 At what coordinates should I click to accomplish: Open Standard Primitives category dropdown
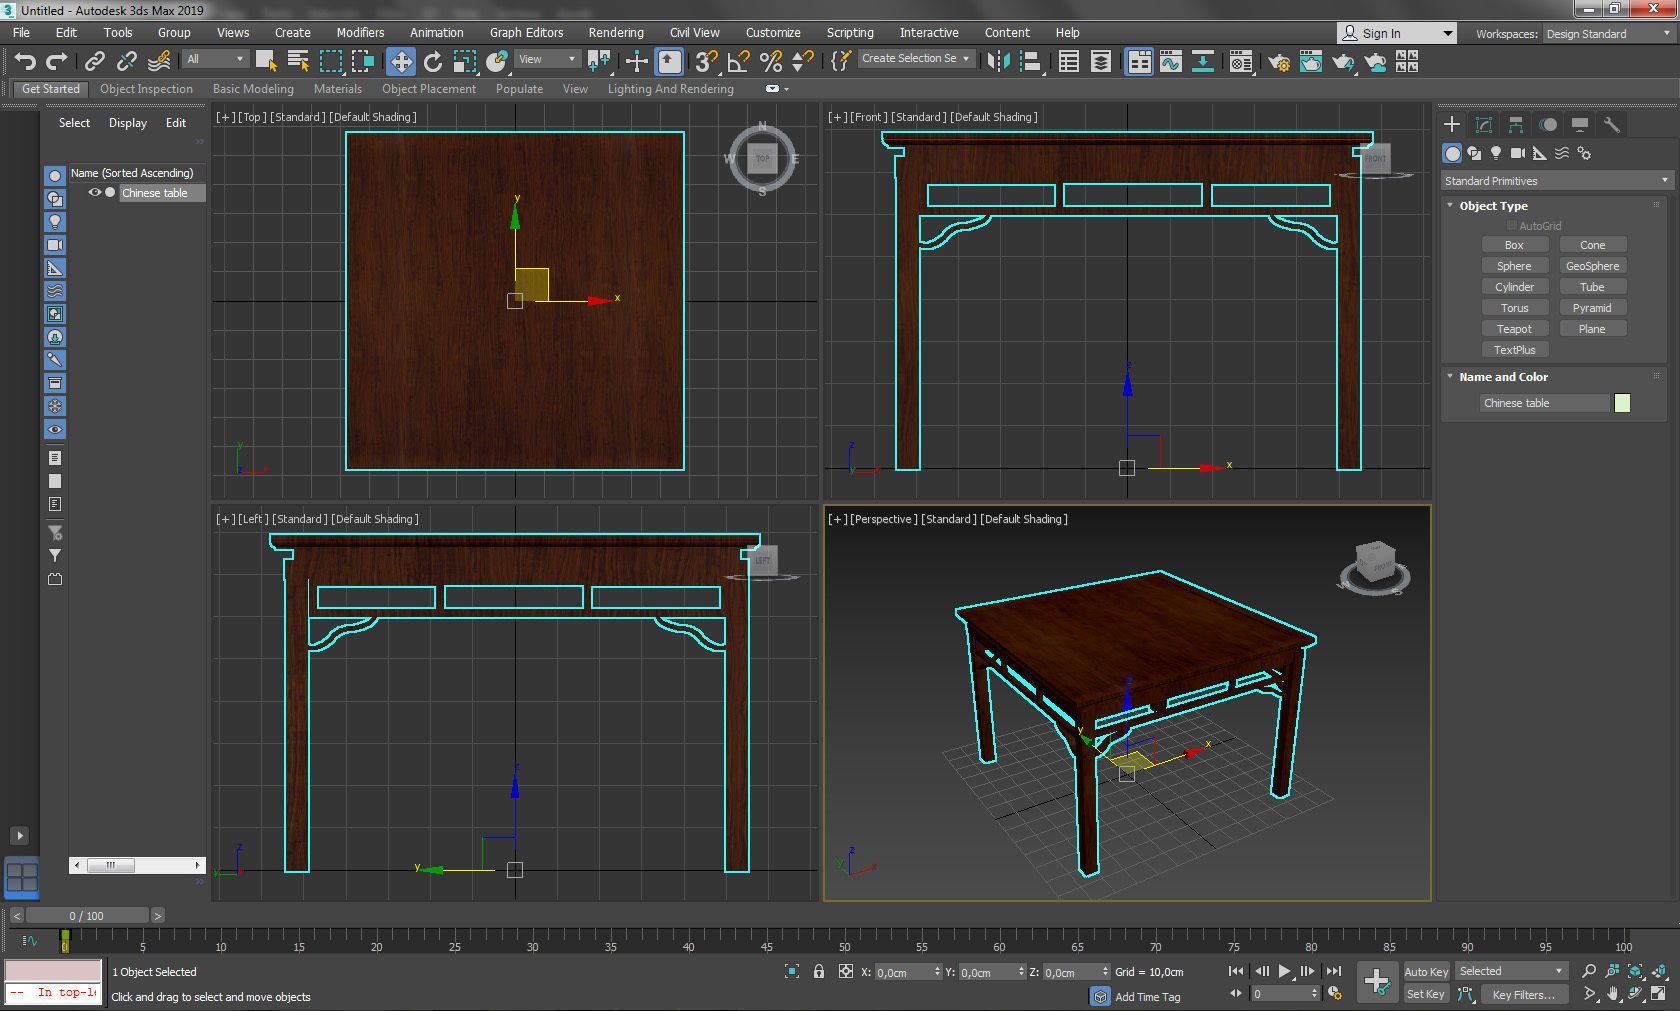1557,181
